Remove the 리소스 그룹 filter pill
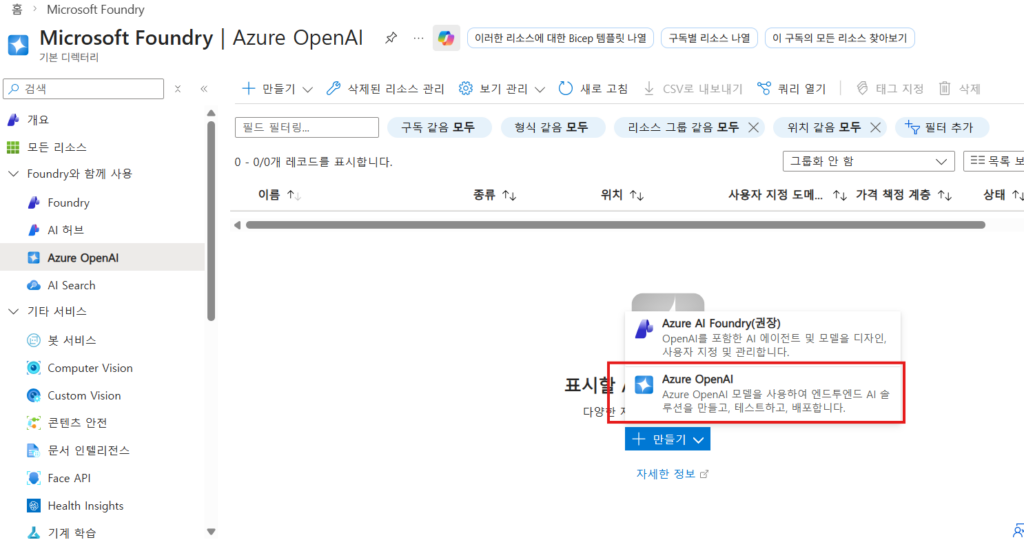The height and width of the screenshot is (540, 1024). pyautogui.click(x=753, y=127)
